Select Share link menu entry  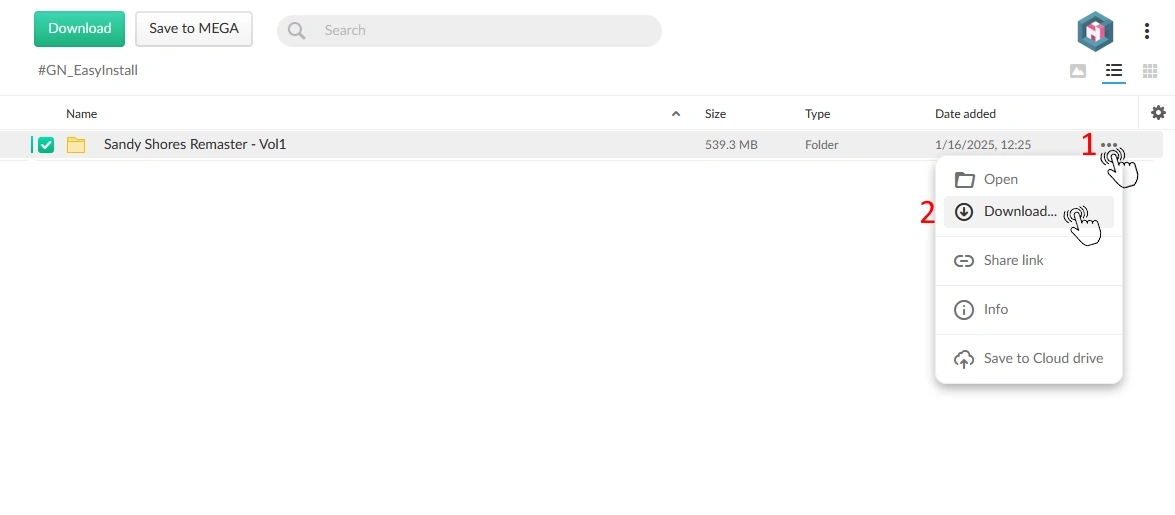coord(1013,261)
